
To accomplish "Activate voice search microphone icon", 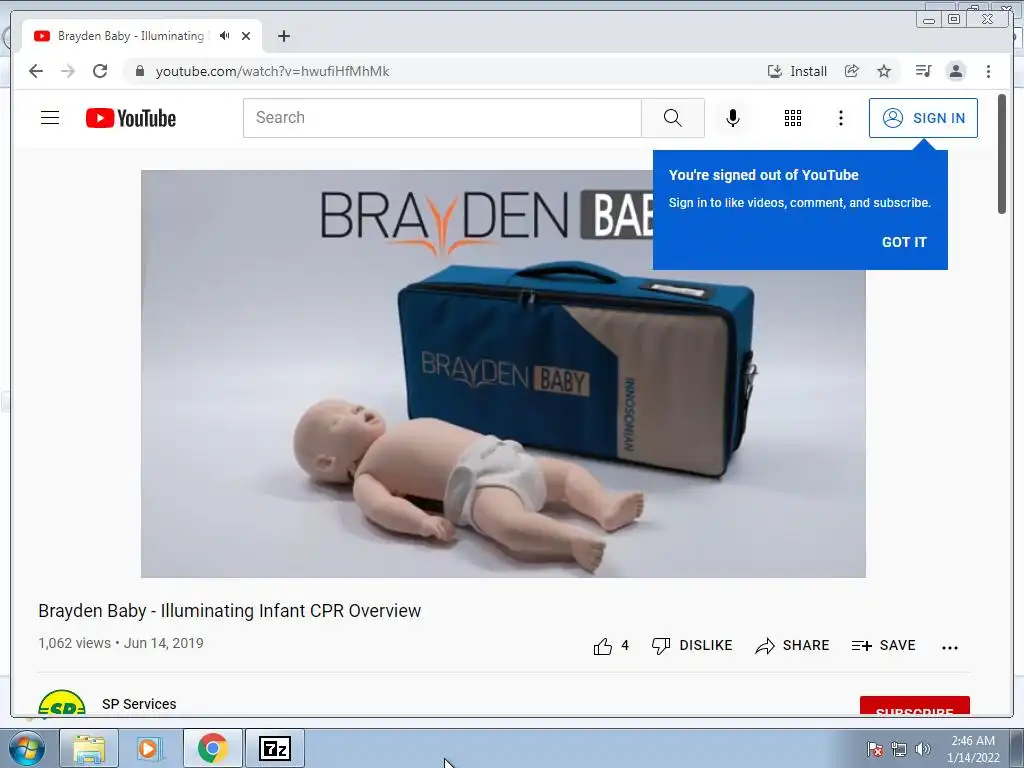I will coord(733,118).
